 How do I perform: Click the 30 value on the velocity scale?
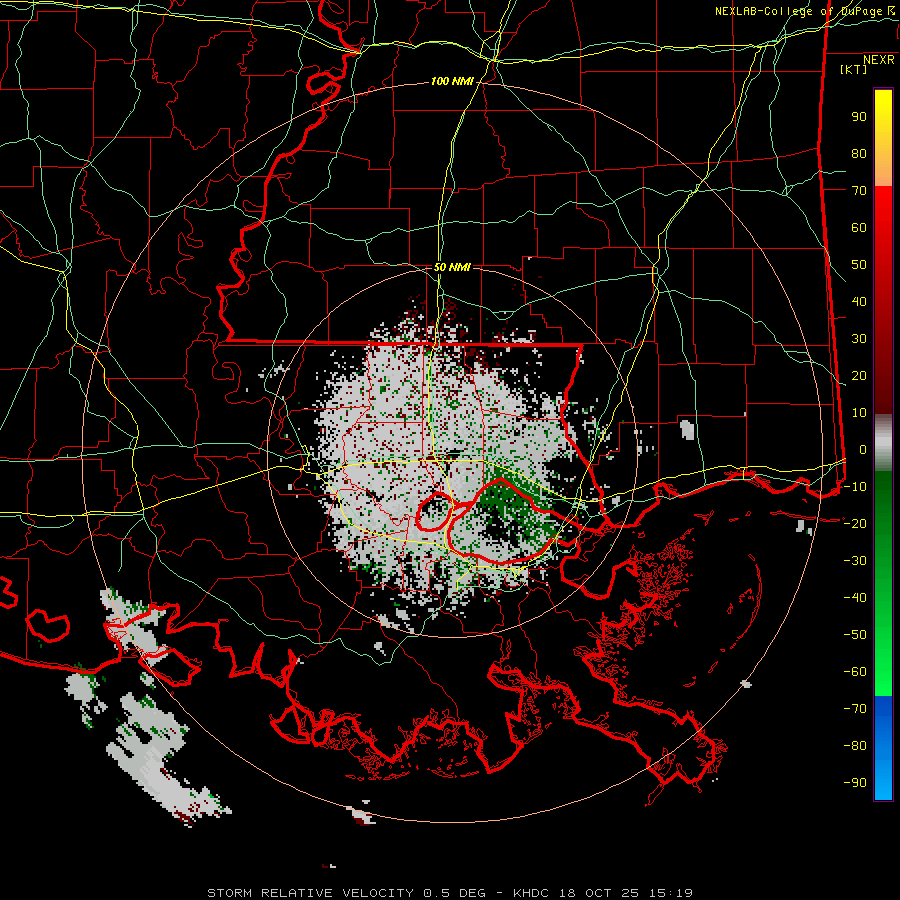859,339
